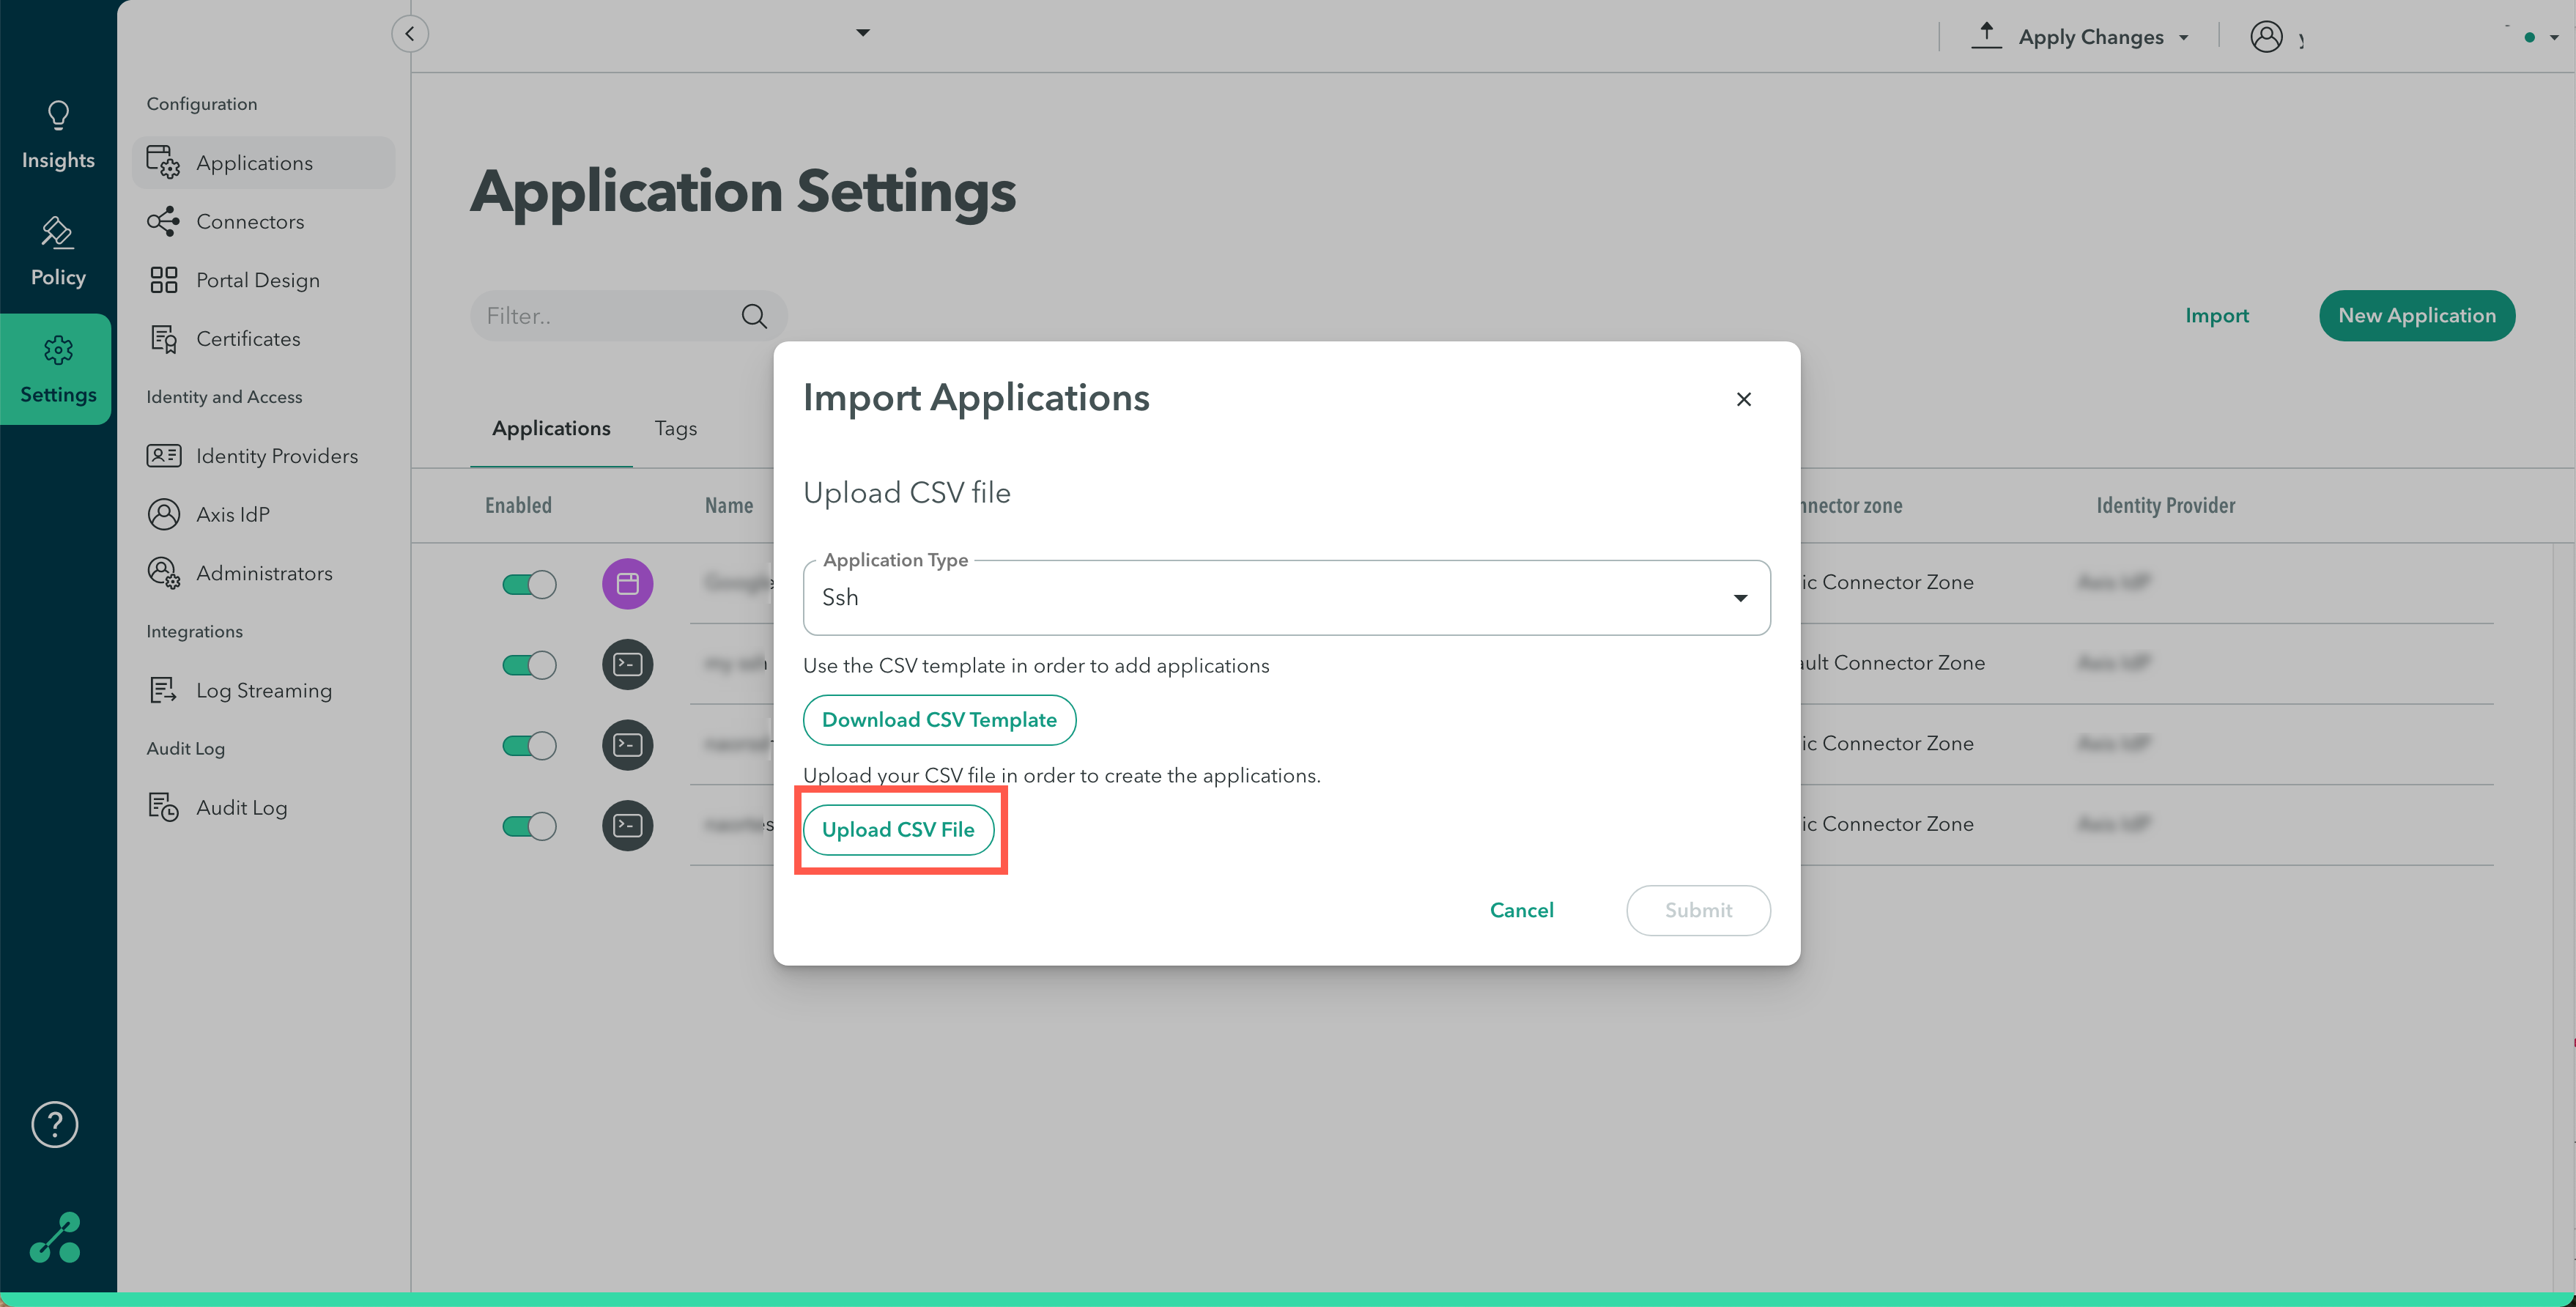Toggle enabled switch for Default Connector Zone row
Image resolution: width=2576 pixels, height=1307 pixels.
[529, 665]
